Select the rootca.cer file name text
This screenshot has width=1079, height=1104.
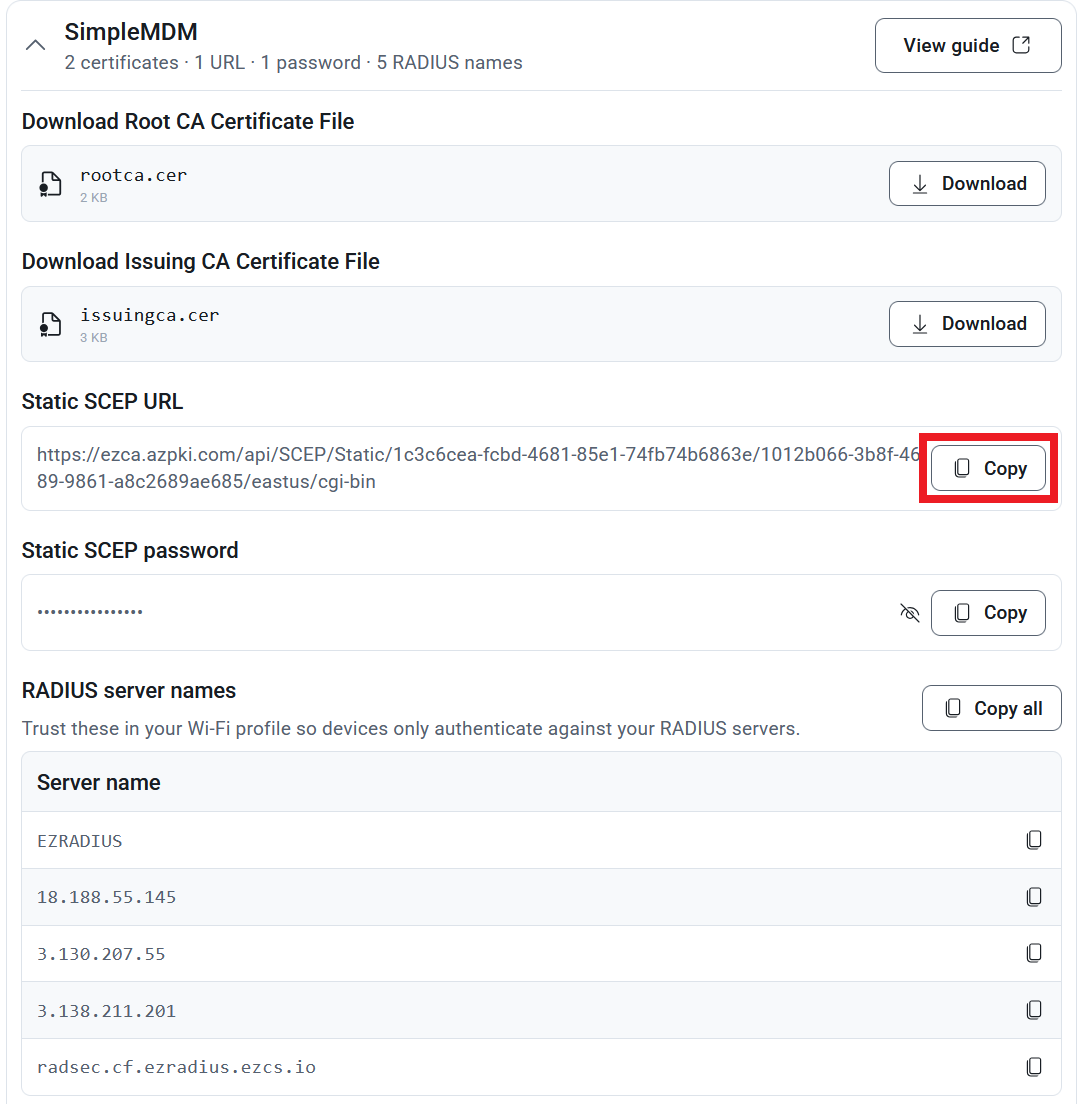(133, 175)
